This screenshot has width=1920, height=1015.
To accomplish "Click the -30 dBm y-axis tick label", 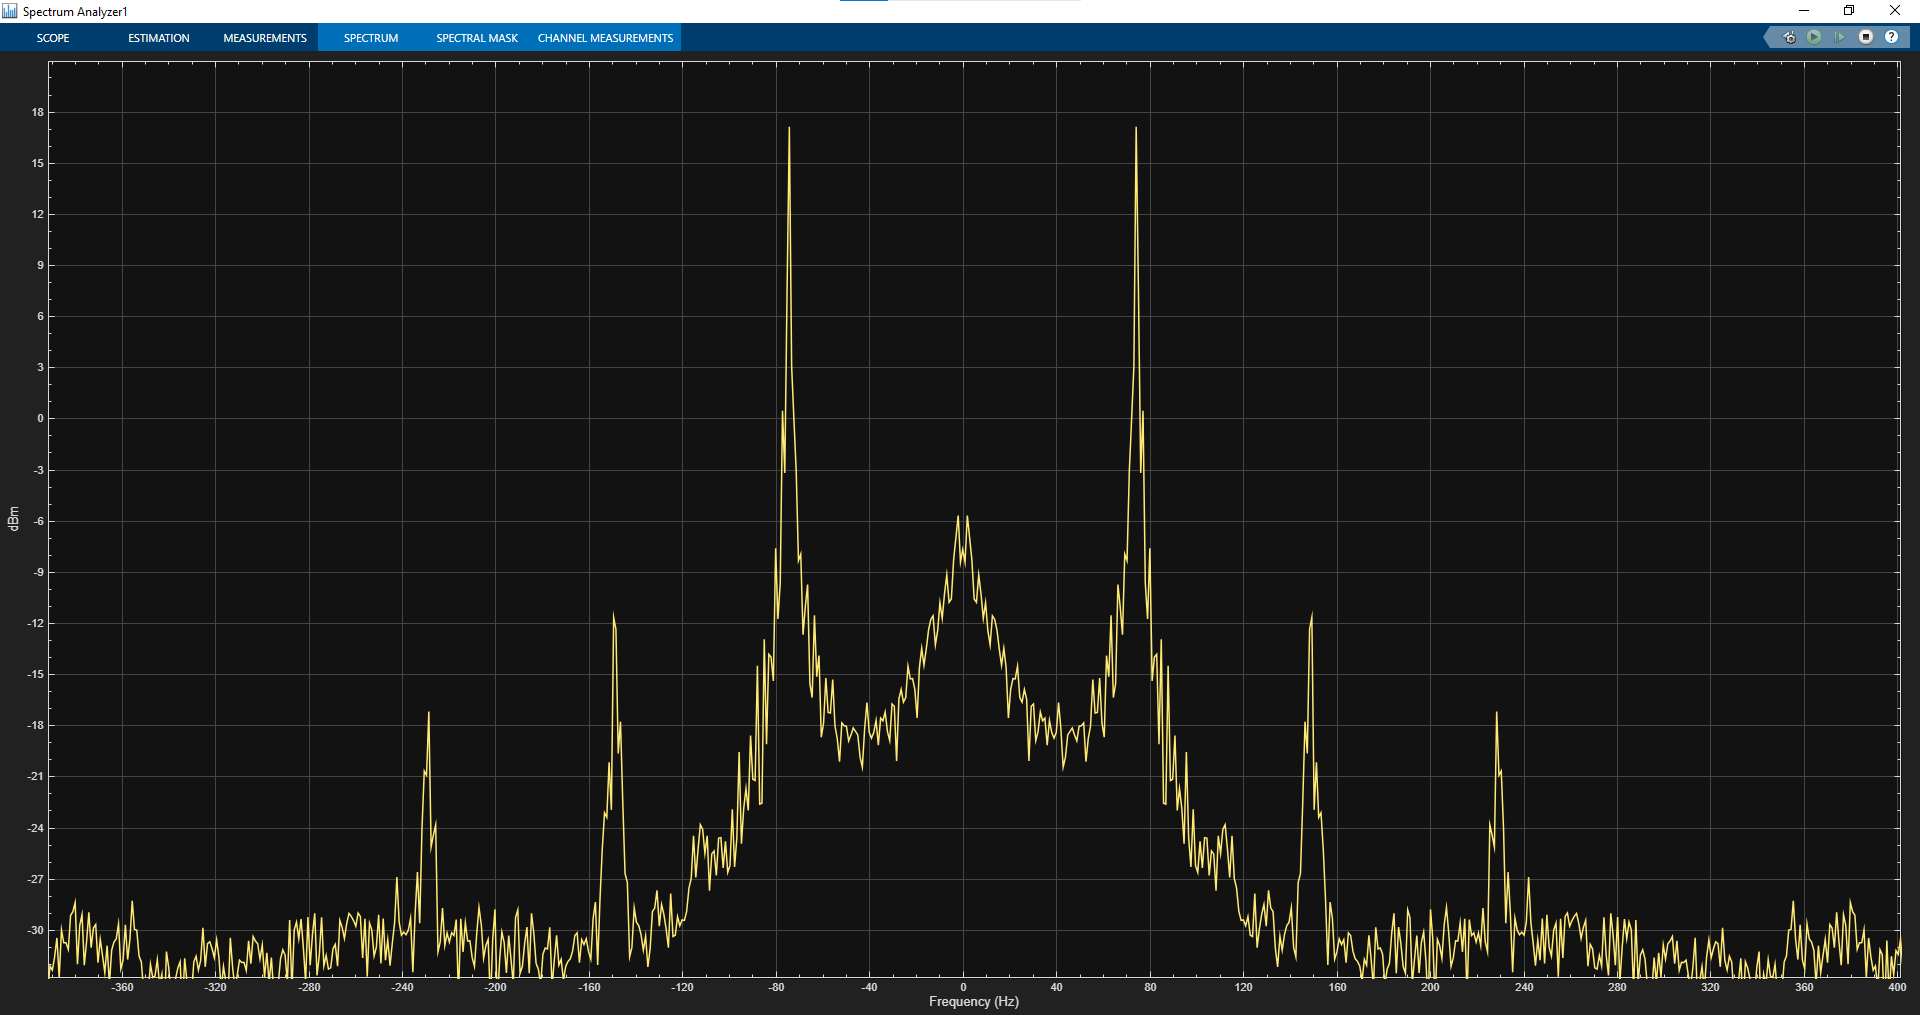I will (x=36, y=930).
